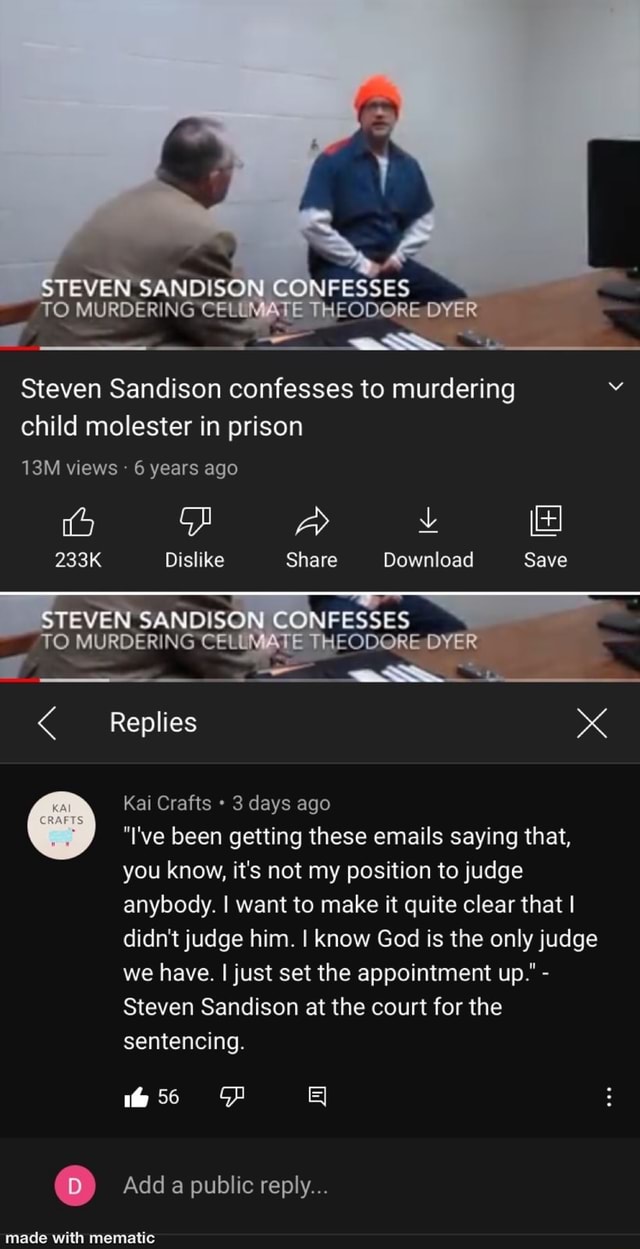This screenshot has height=1249, width=640.
Task: Tap Add a public reply field
Action: click(223, 1185)
